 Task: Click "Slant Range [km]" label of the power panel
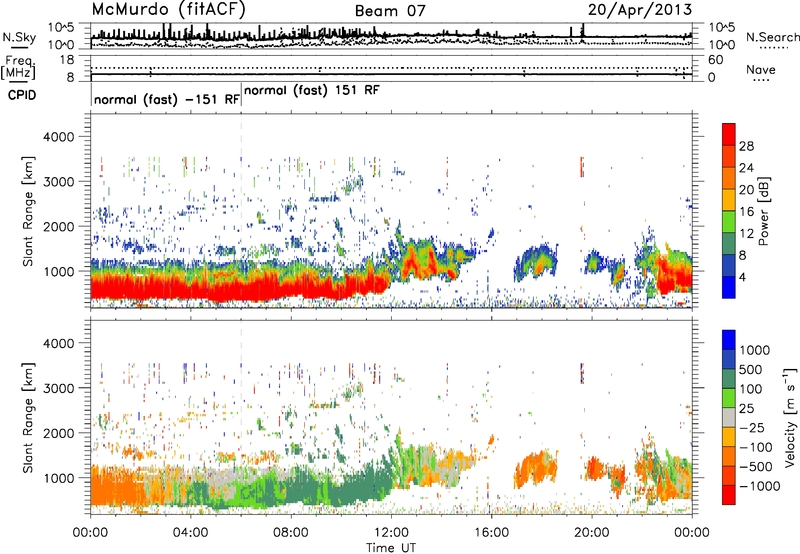28,211
